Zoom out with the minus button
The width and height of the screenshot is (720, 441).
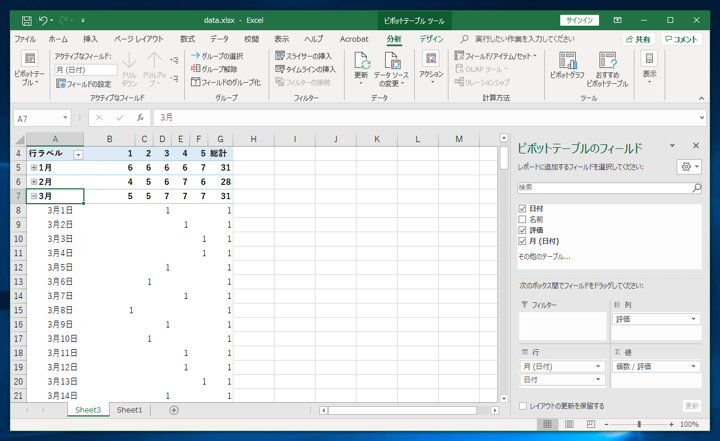(x=606, y=424)
